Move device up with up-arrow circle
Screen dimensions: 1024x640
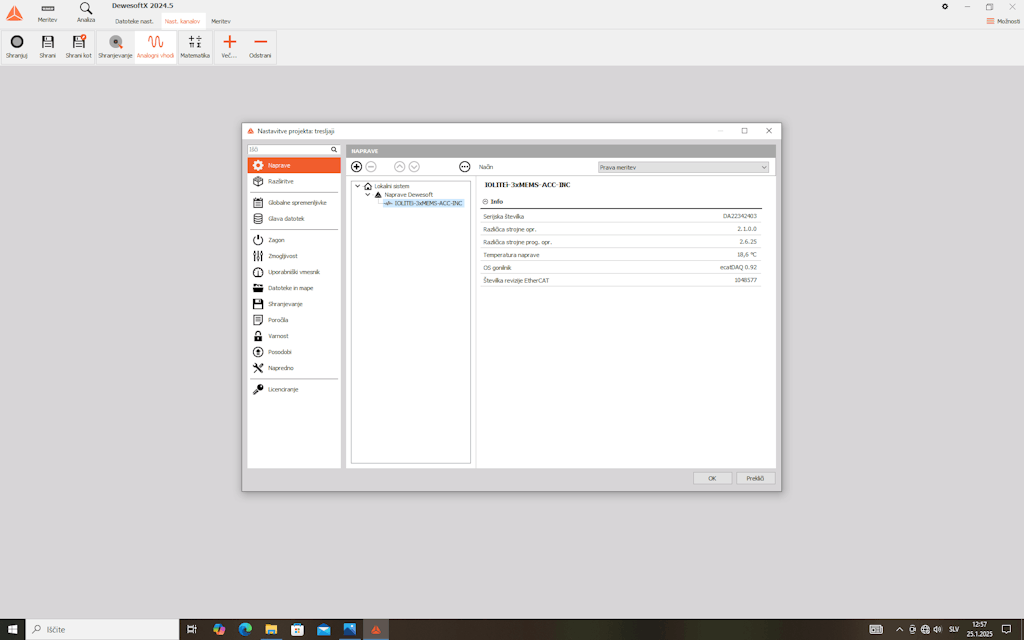point(400,167)
